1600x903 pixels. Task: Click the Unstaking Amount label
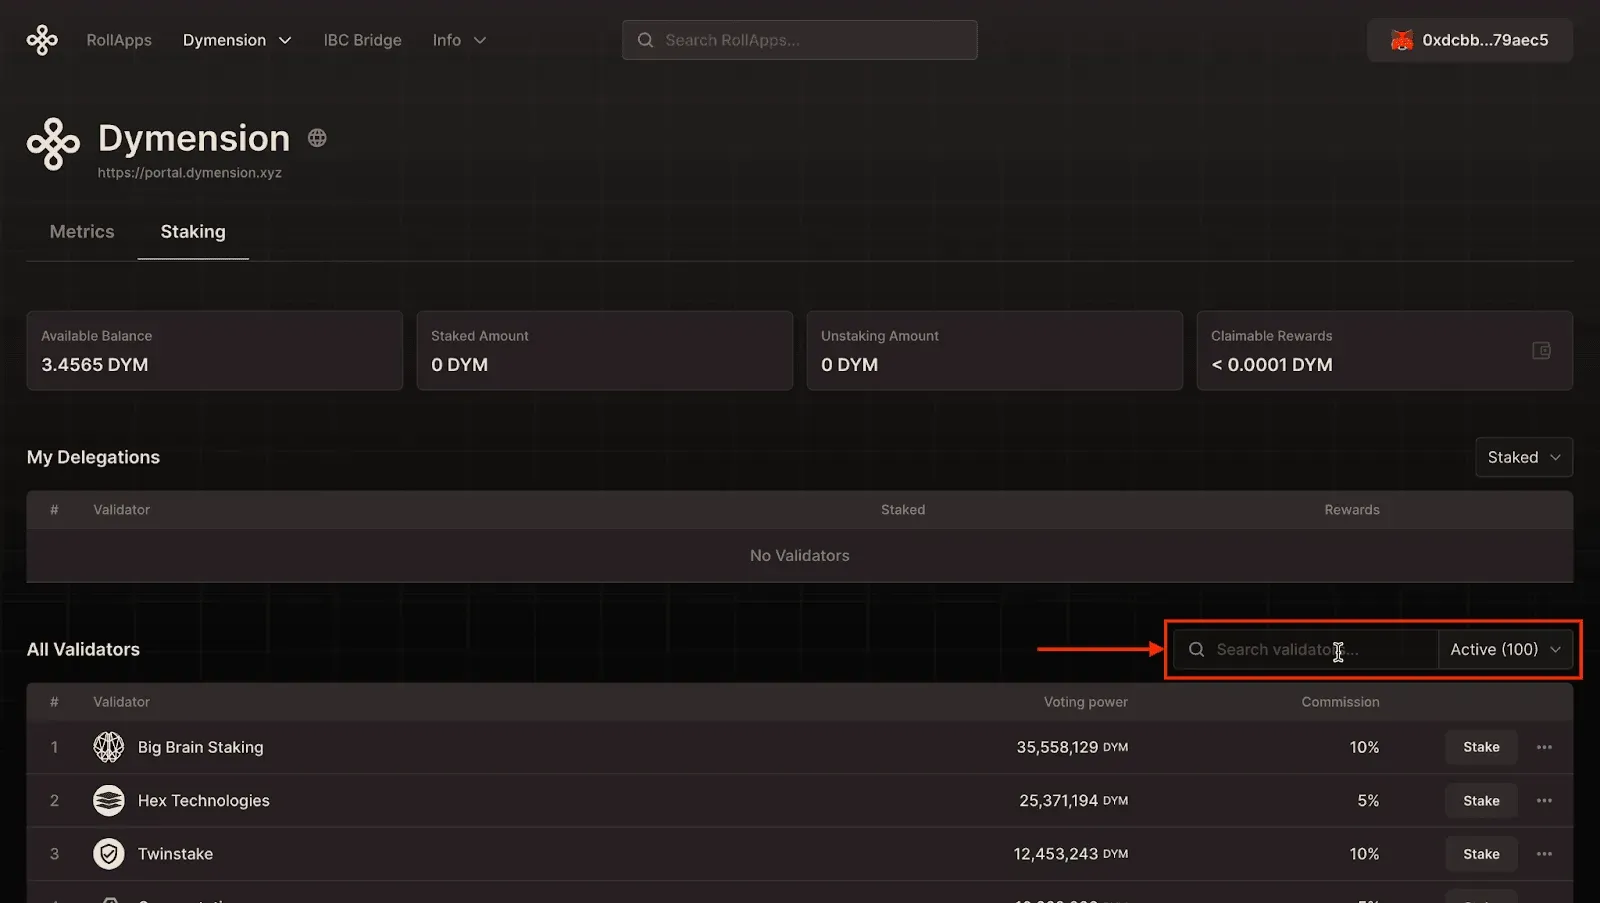880,336
